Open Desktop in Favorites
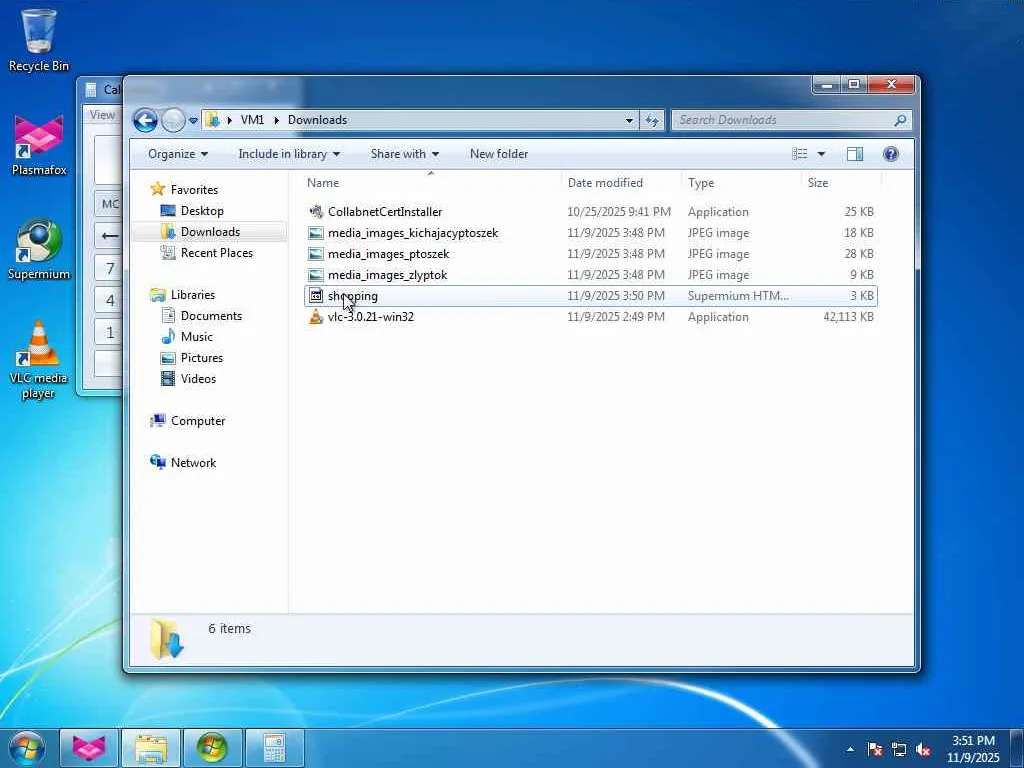Viewport: 1024px width, 768px height. [x=202, y=211]
